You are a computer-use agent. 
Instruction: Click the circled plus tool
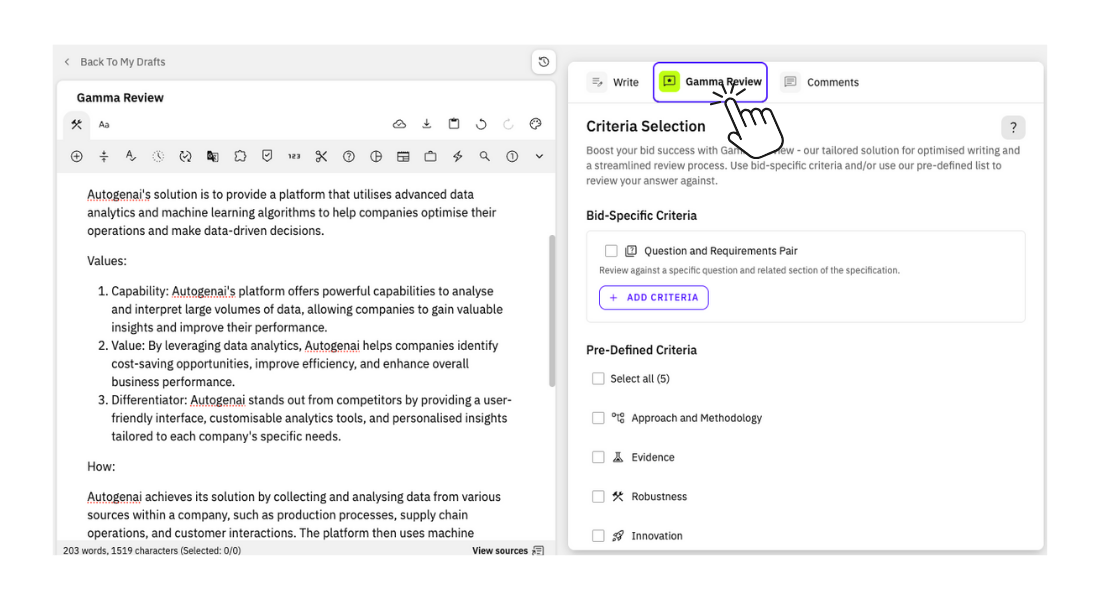coord(76,156)
